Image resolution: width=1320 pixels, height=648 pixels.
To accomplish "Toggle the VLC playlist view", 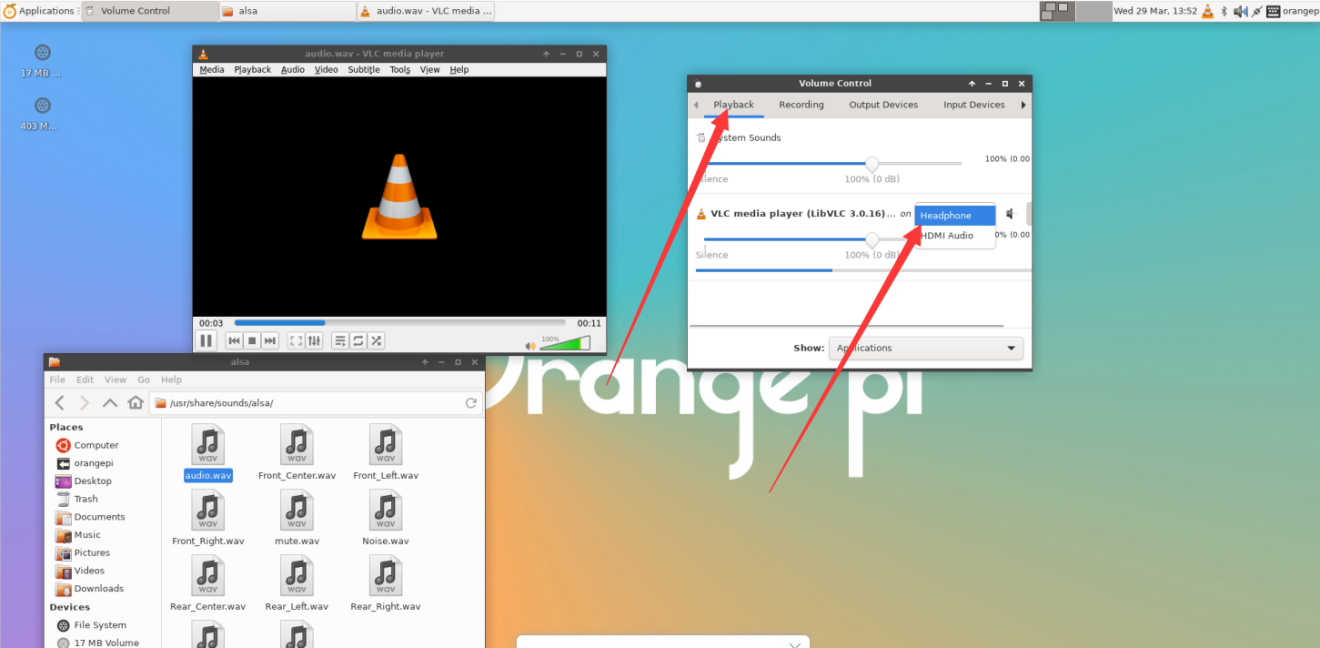I will [x=340, y=341].
